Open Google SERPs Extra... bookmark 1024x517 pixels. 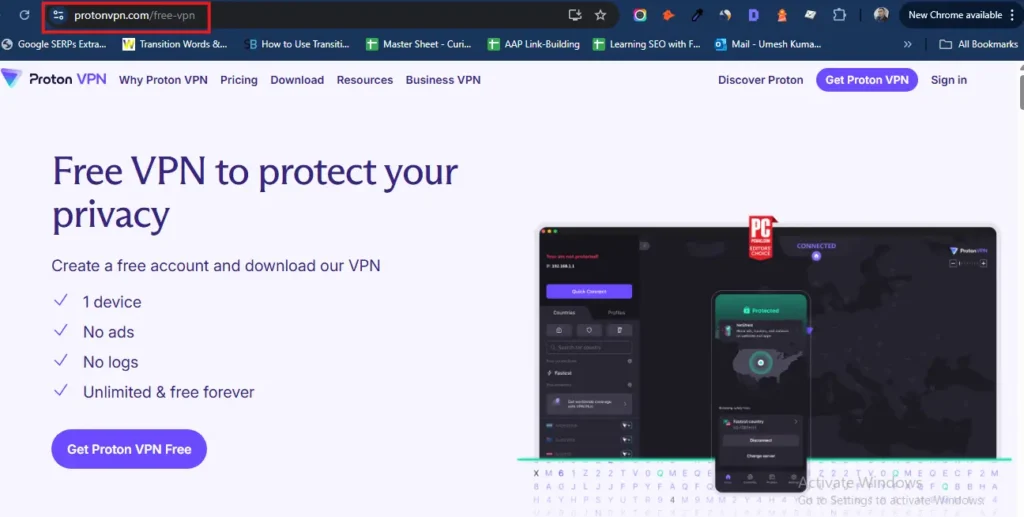pos(54,44)
